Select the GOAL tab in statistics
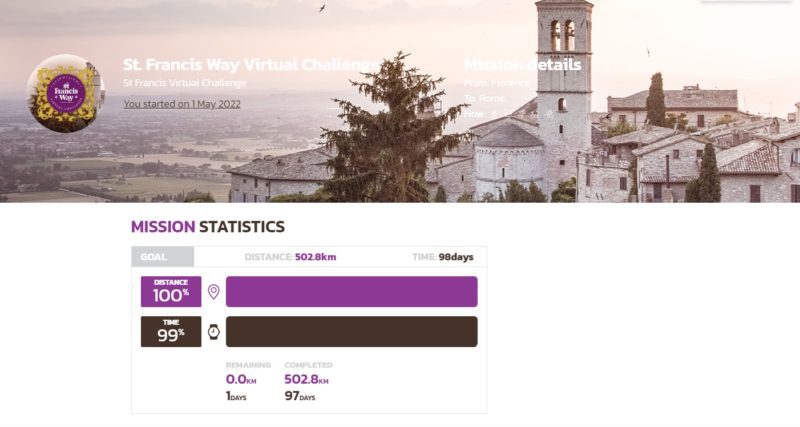Screen dimensions: 800x427 pyautogui.click(x=163, y=257)
